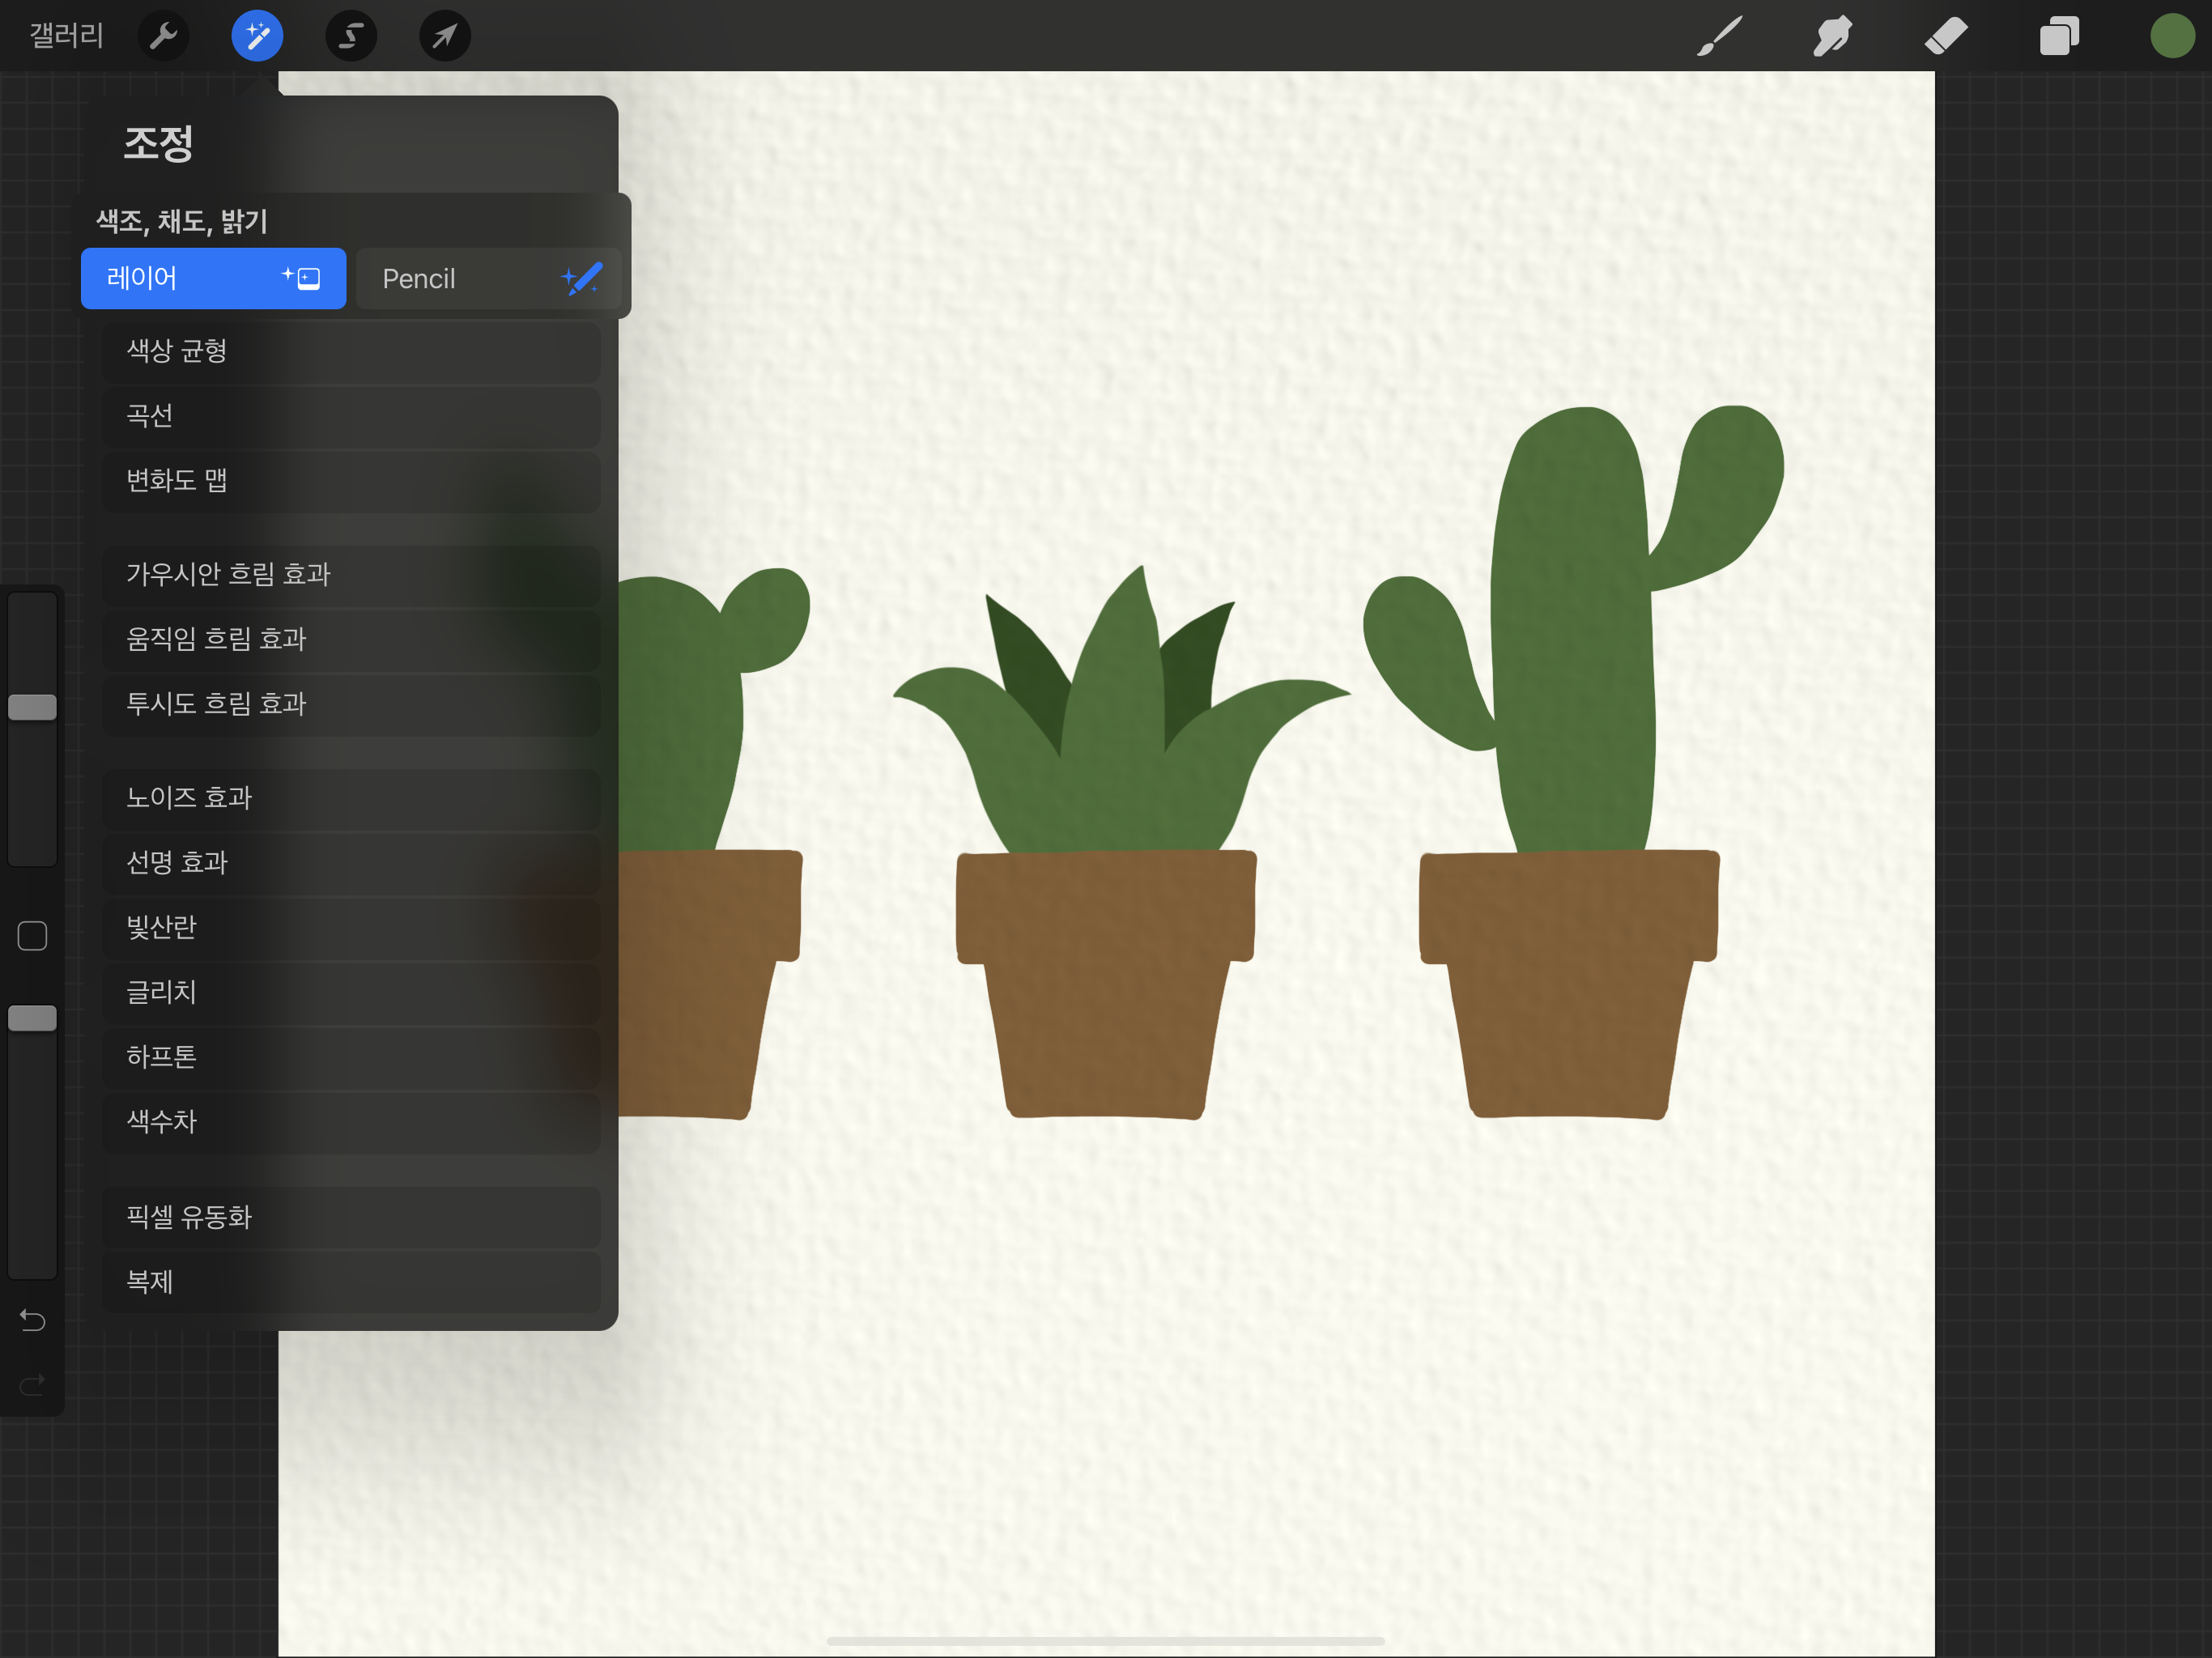
Task: Tap the Adjustments magic wand icon
Action: (257, 36)
